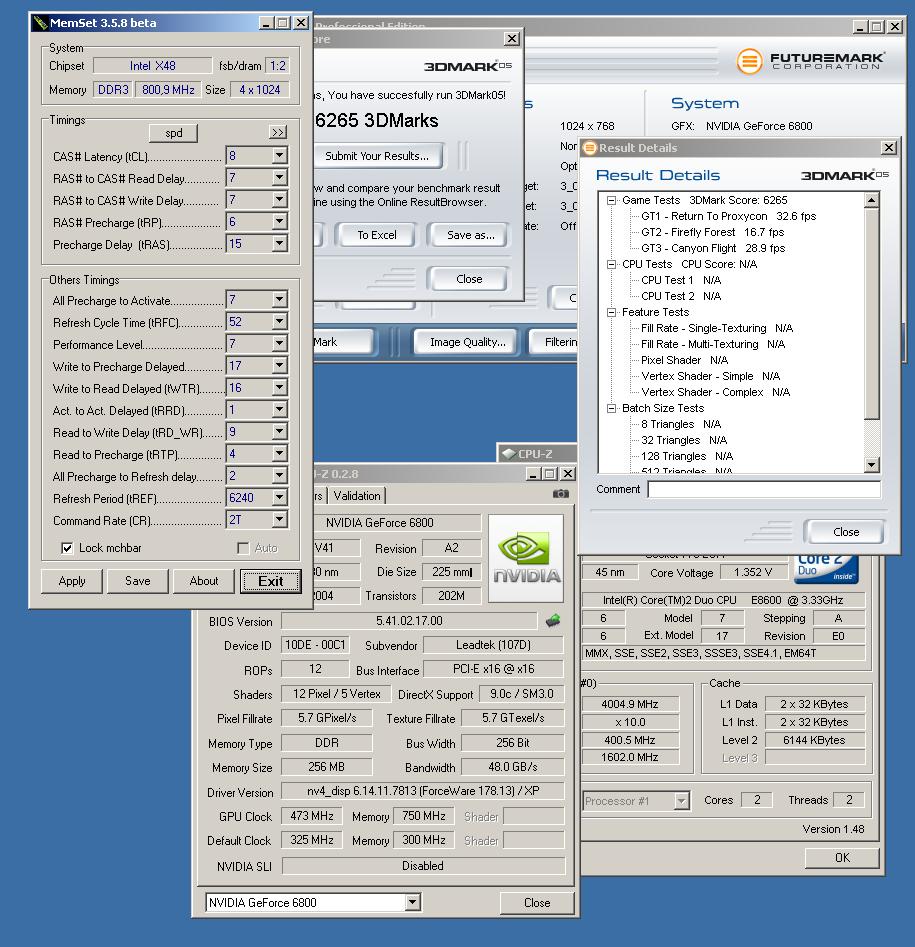Click OK in the CPU-Z window
This screenshot has width=915, height=947.
click(x=842, y=858)
